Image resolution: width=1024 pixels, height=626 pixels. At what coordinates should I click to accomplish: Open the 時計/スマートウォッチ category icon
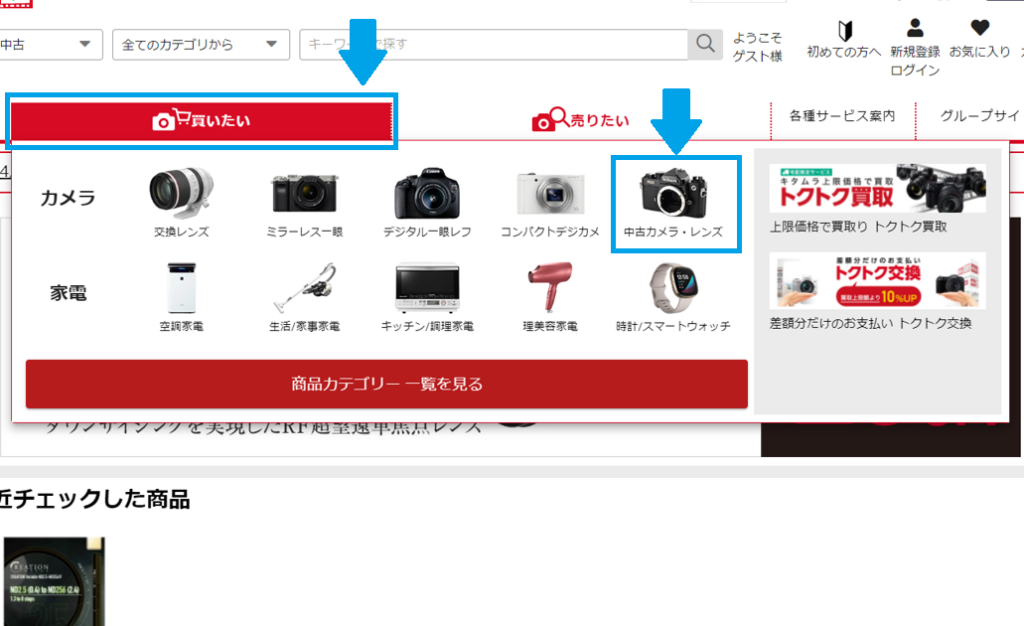(x=673, y=289)
